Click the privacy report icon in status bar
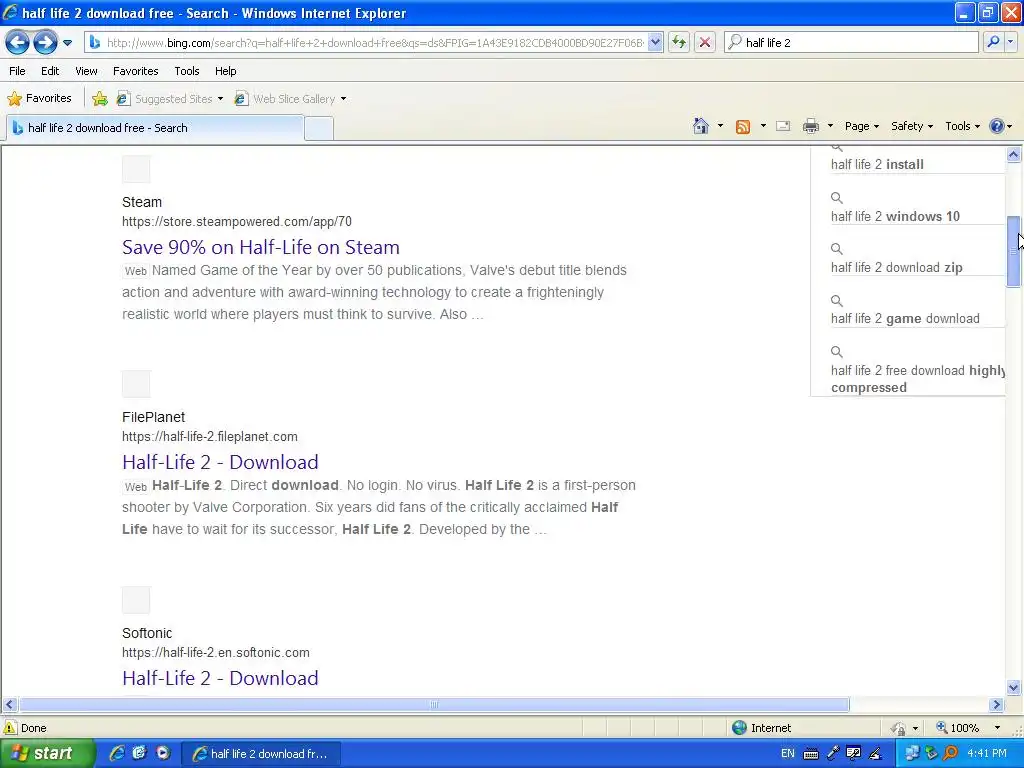This screenshot has height=768, width=1024. coord(899,728)
